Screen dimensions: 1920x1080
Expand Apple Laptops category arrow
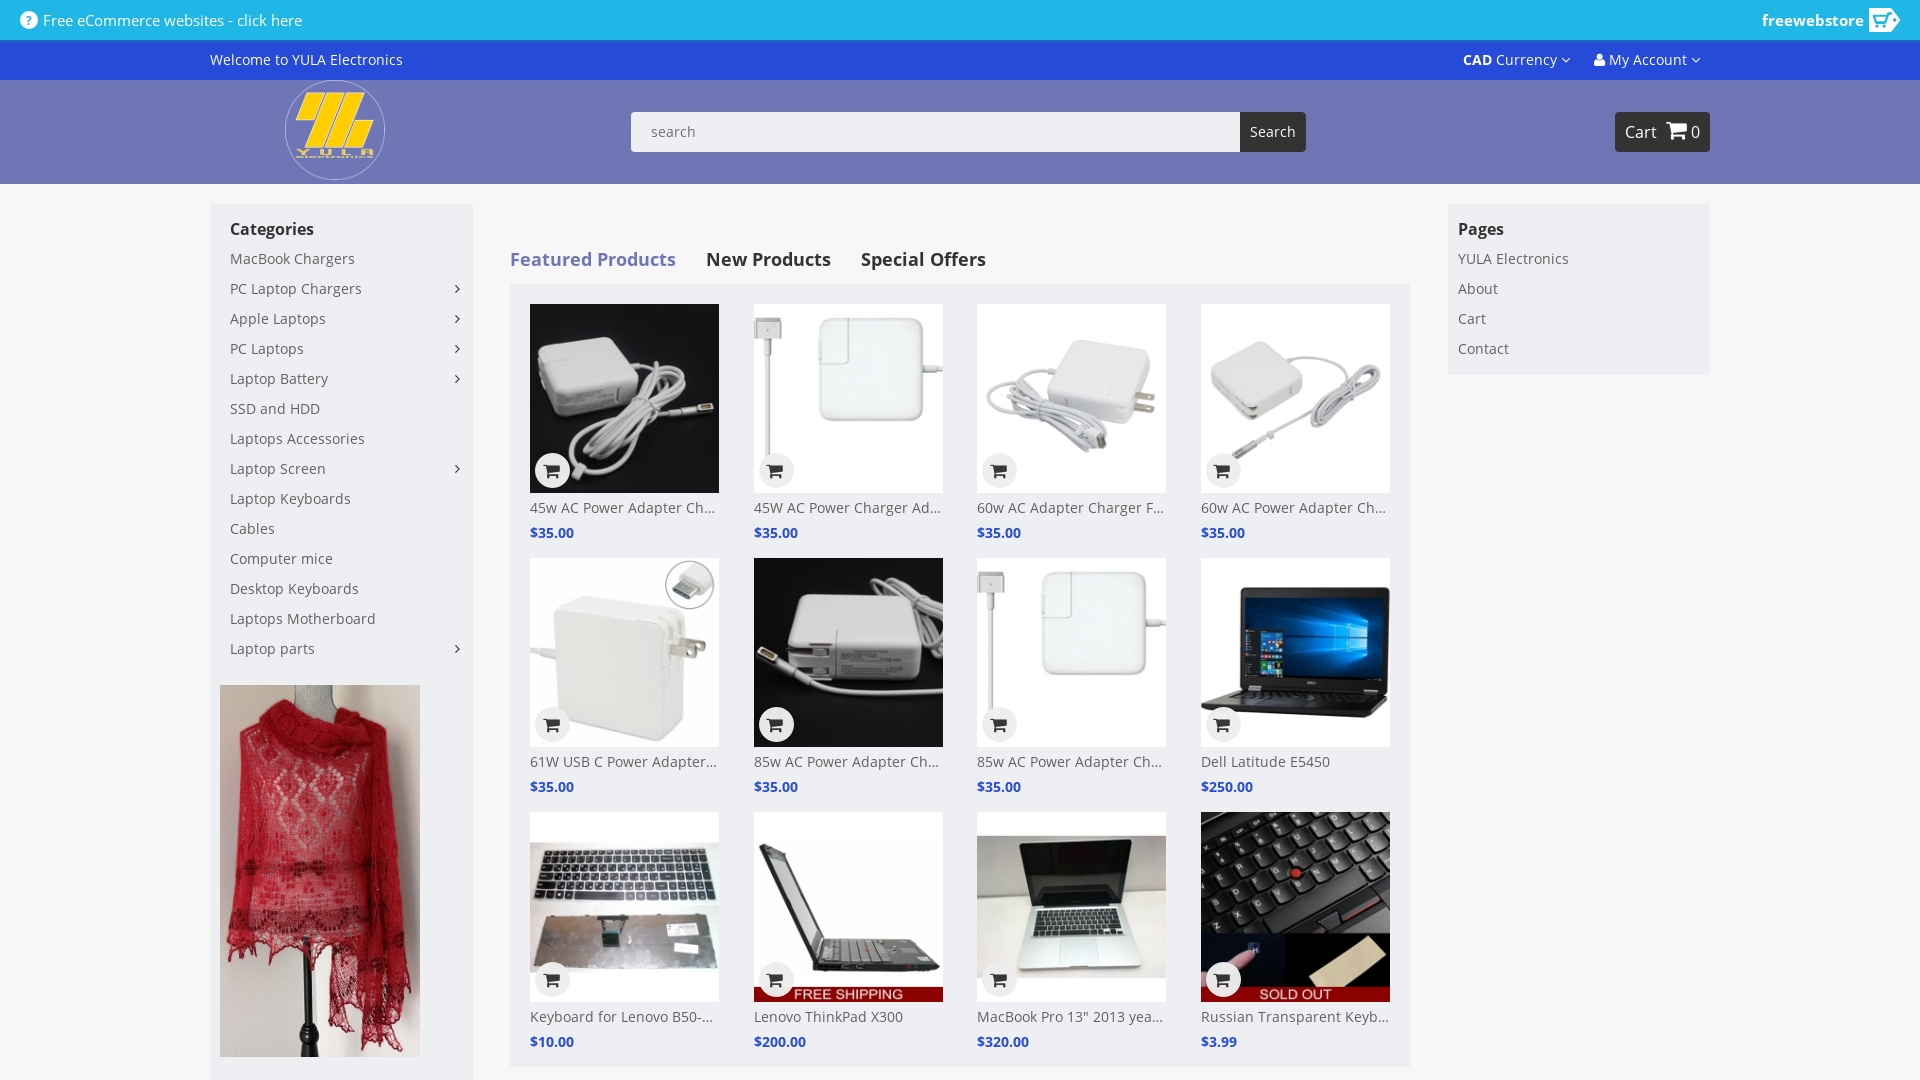(x=457, y=319)
